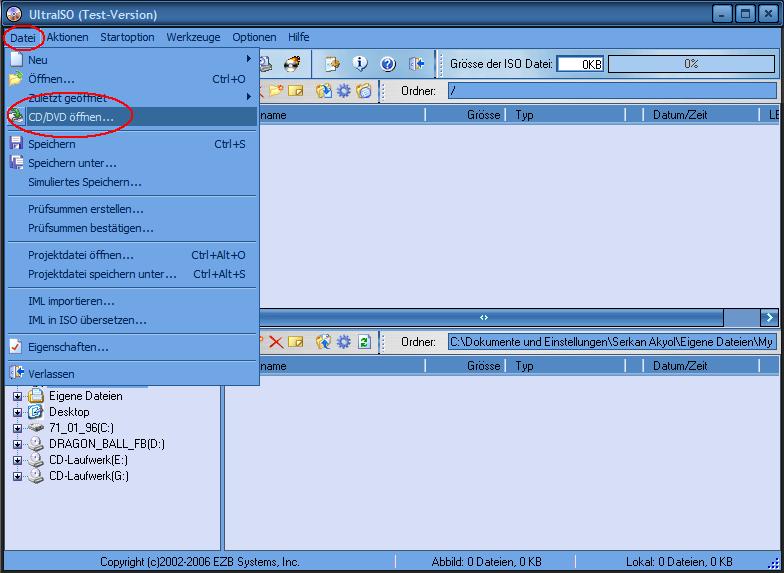
Task: Click new folder icon in ISO pane toolbar
Action: pos(276,90)
